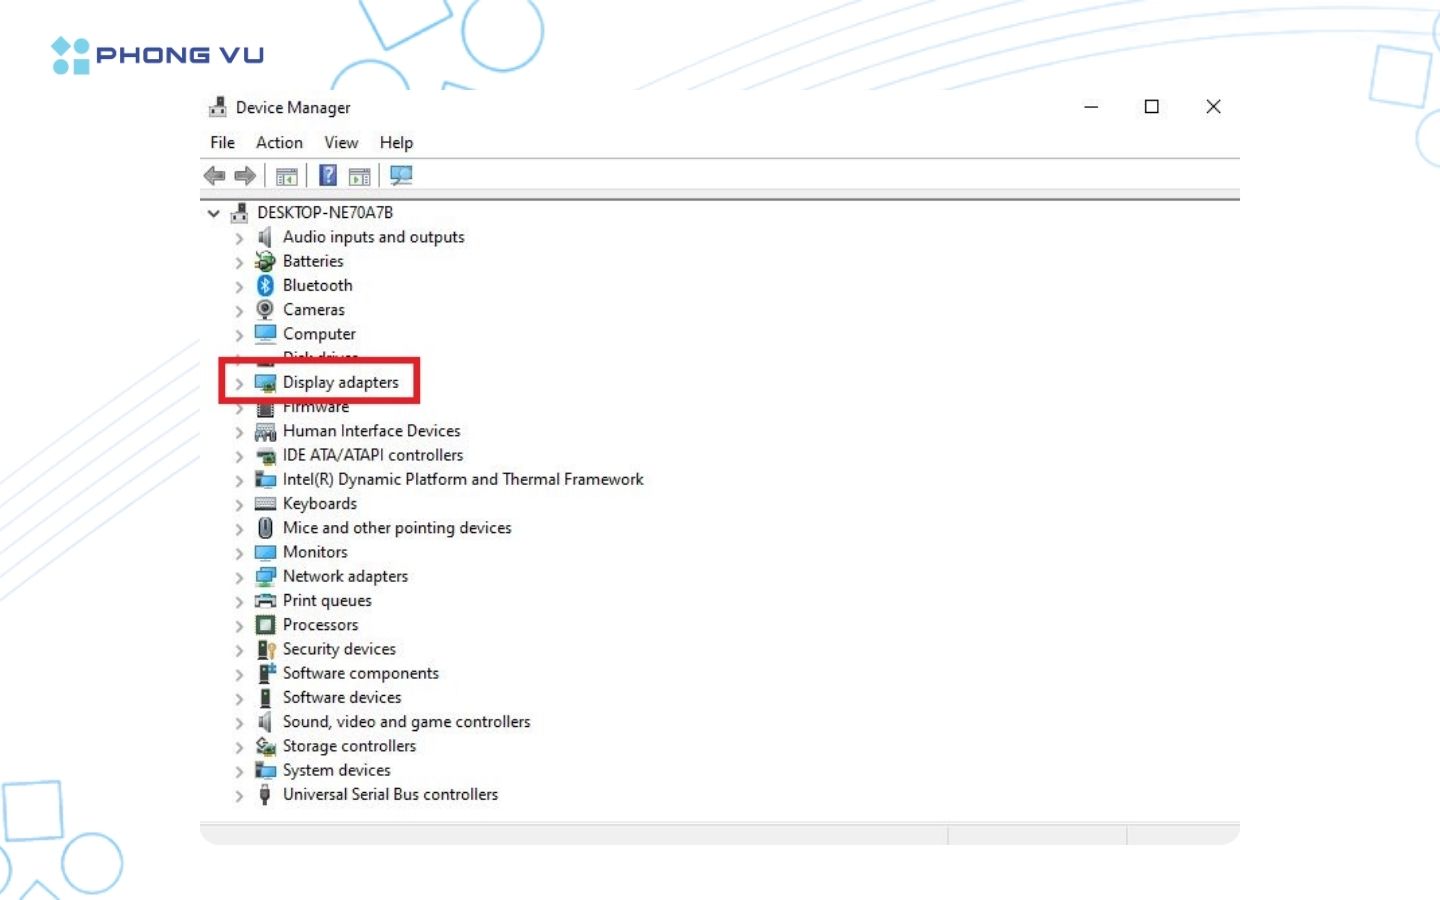Click the toolbar Action Pane properties icon
Image resolution: width=1440 pixels, height=900 pixels.
[359, 177]
